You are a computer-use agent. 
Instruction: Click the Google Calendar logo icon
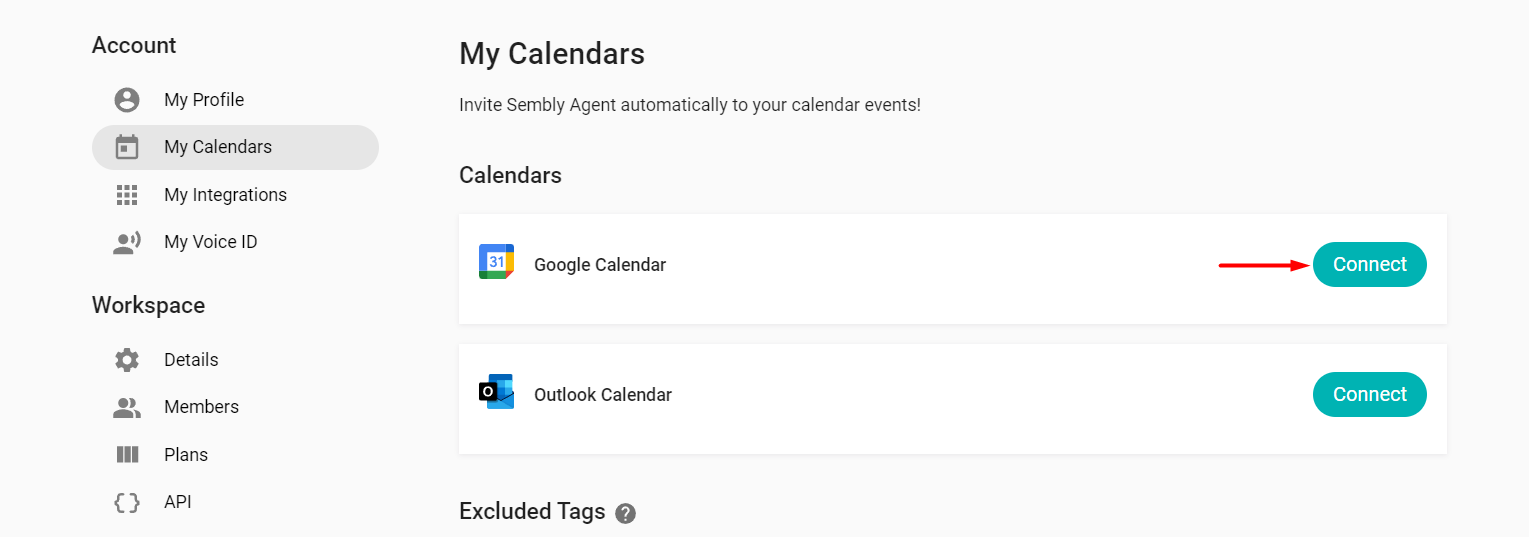(x=497, y=262)
